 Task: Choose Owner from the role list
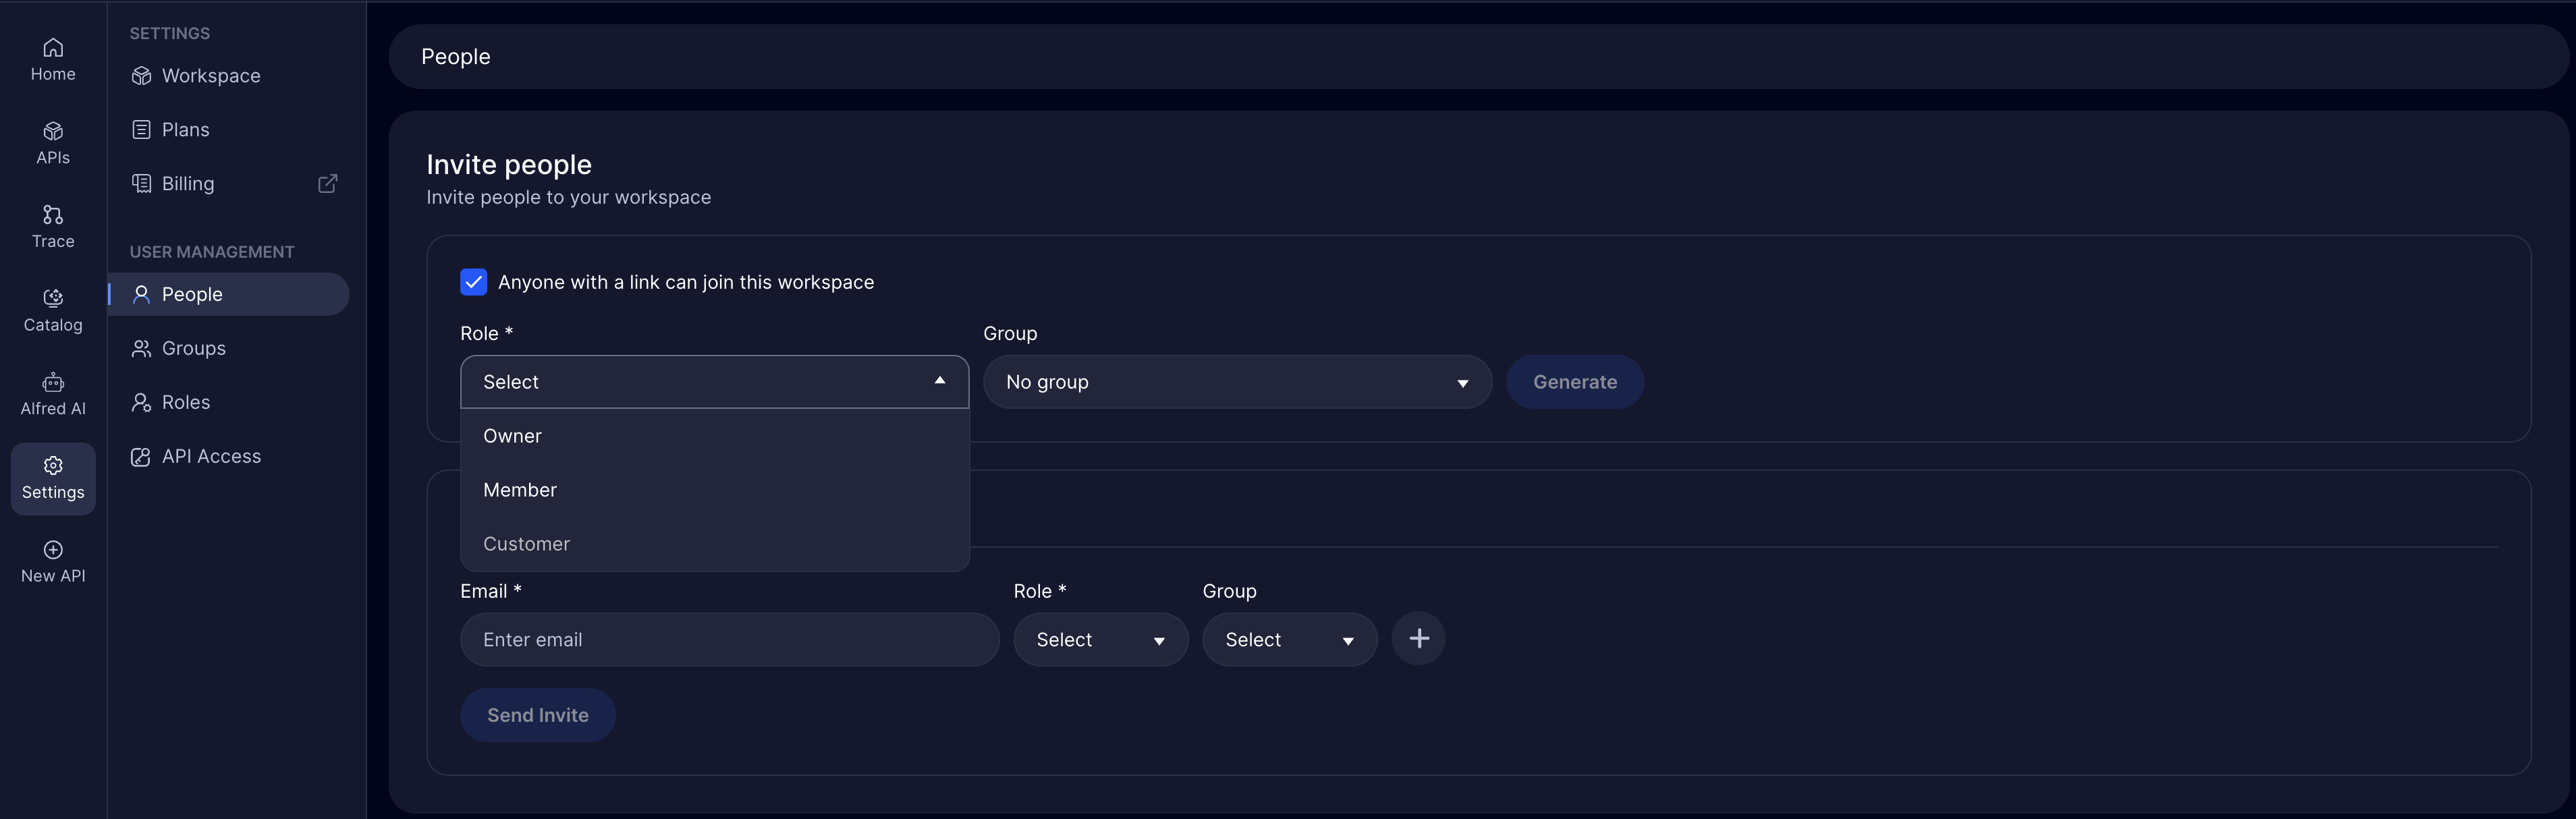coord(513,436)
